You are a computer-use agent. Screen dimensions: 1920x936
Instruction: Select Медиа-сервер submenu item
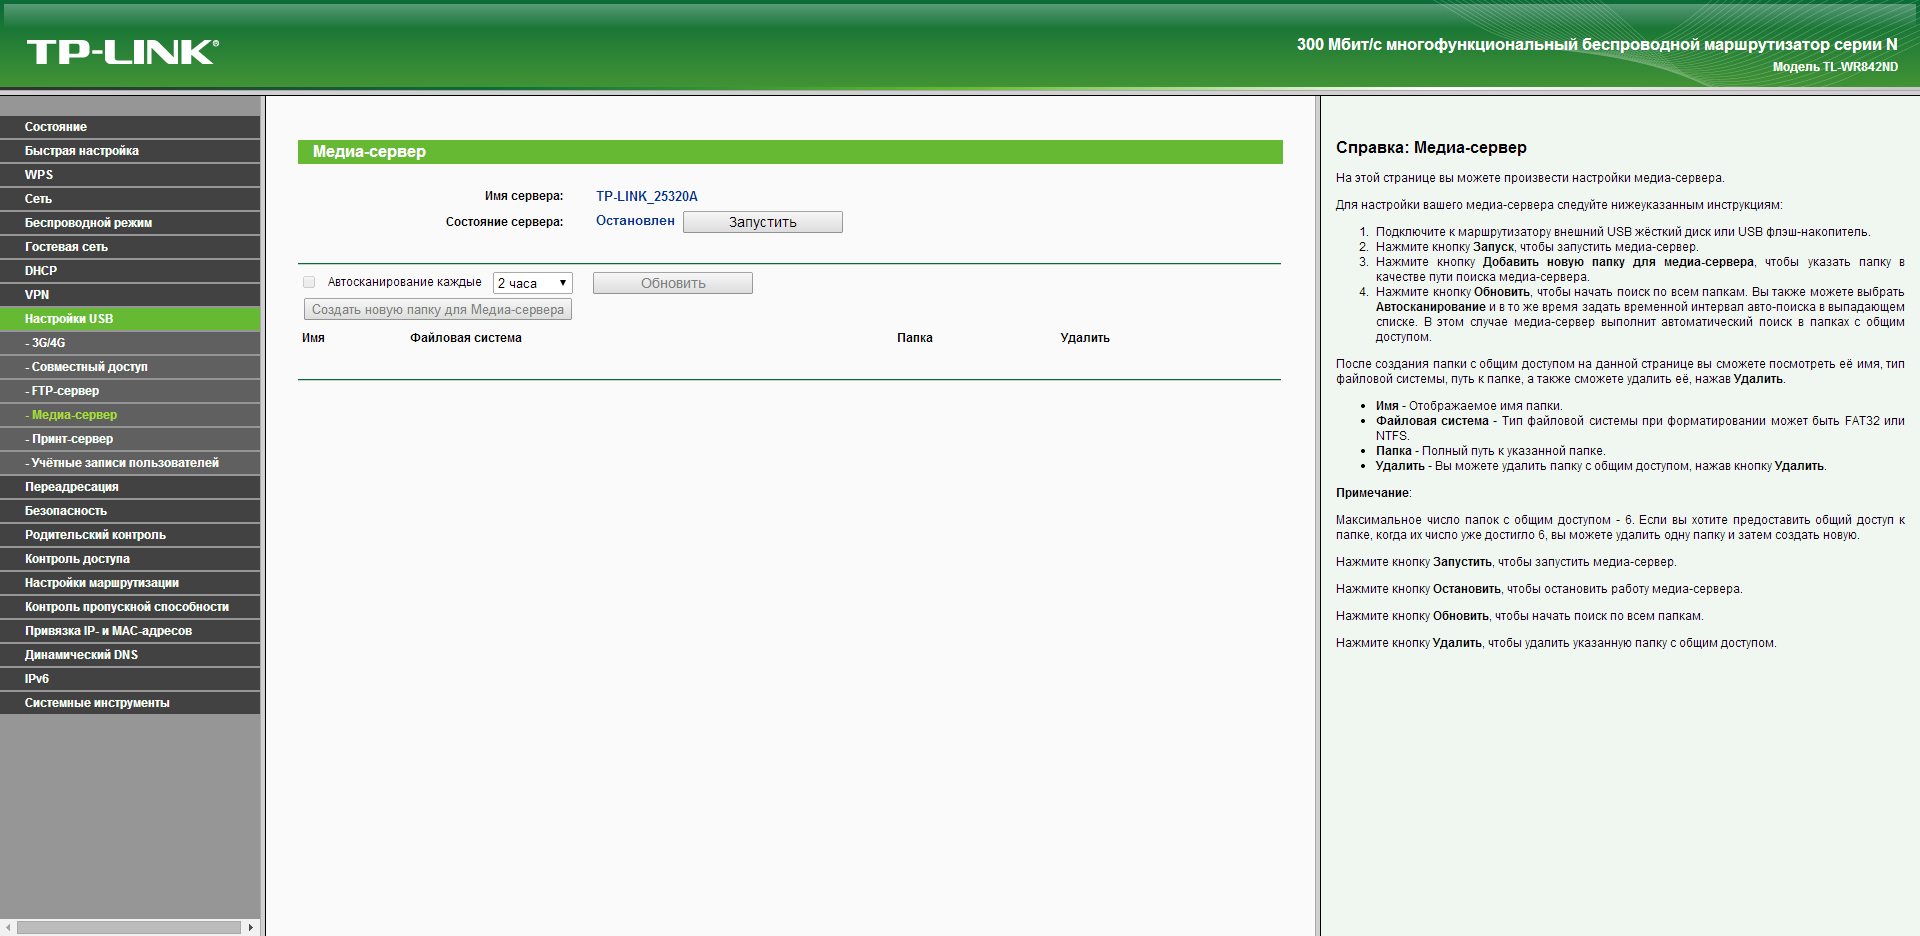130,415
